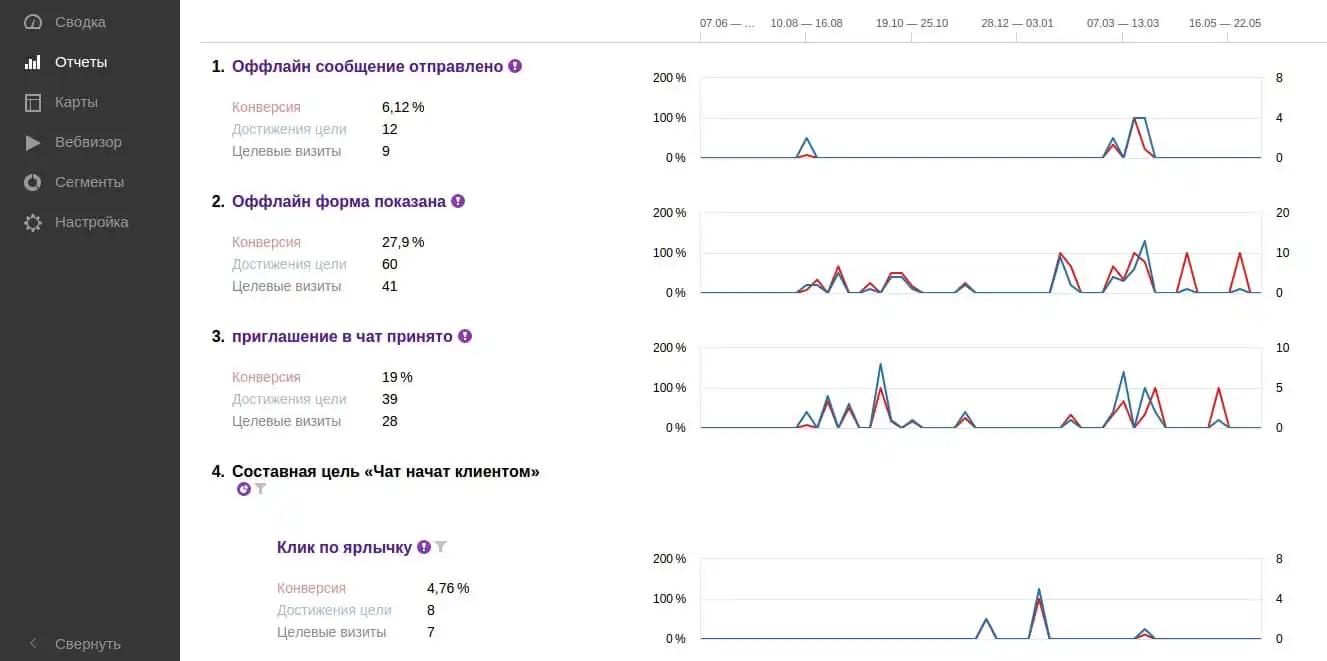1327x661 pixels.
Task: Click filter funnel next to Клик по ярлычку
Action: [x=441, y=547]
